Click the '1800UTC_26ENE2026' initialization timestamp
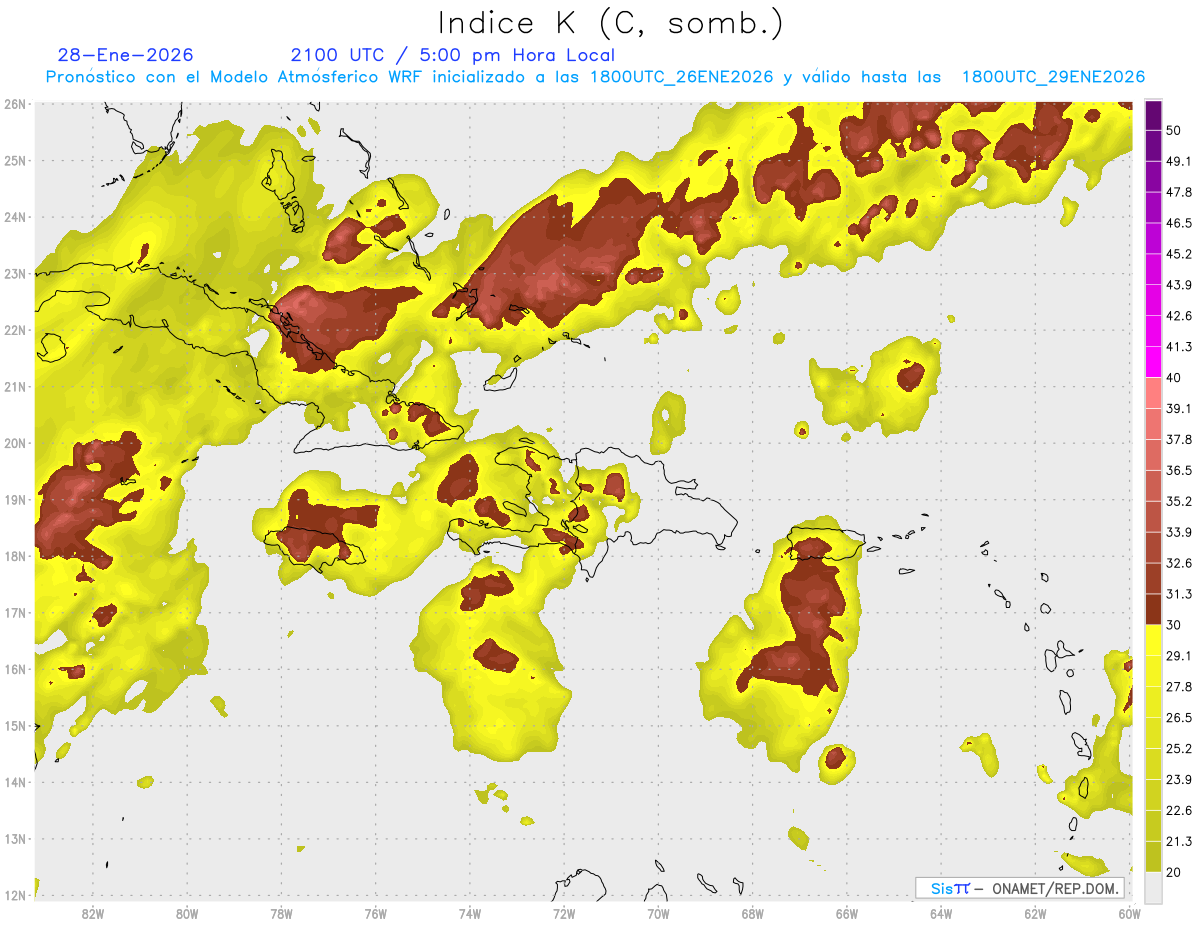This screenshot has width=1200, height=927. point(681,77)
